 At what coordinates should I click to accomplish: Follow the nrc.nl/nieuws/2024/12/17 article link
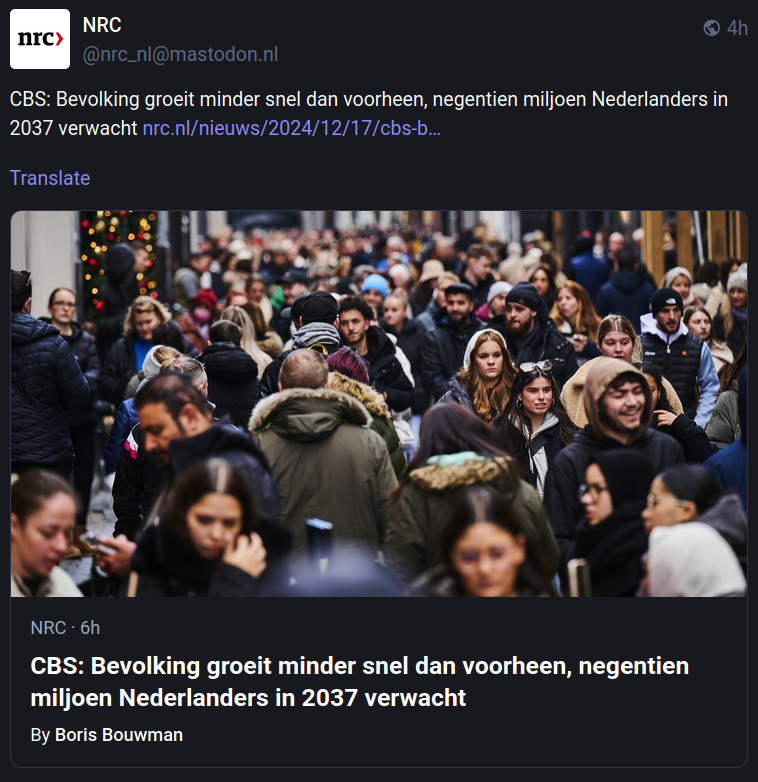291,128
